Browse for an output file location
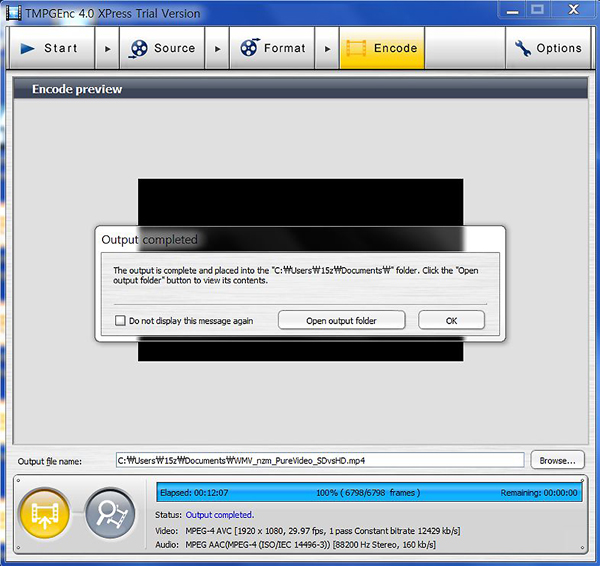Viewport: 600px width, 566px height. (x=558, y=460)
